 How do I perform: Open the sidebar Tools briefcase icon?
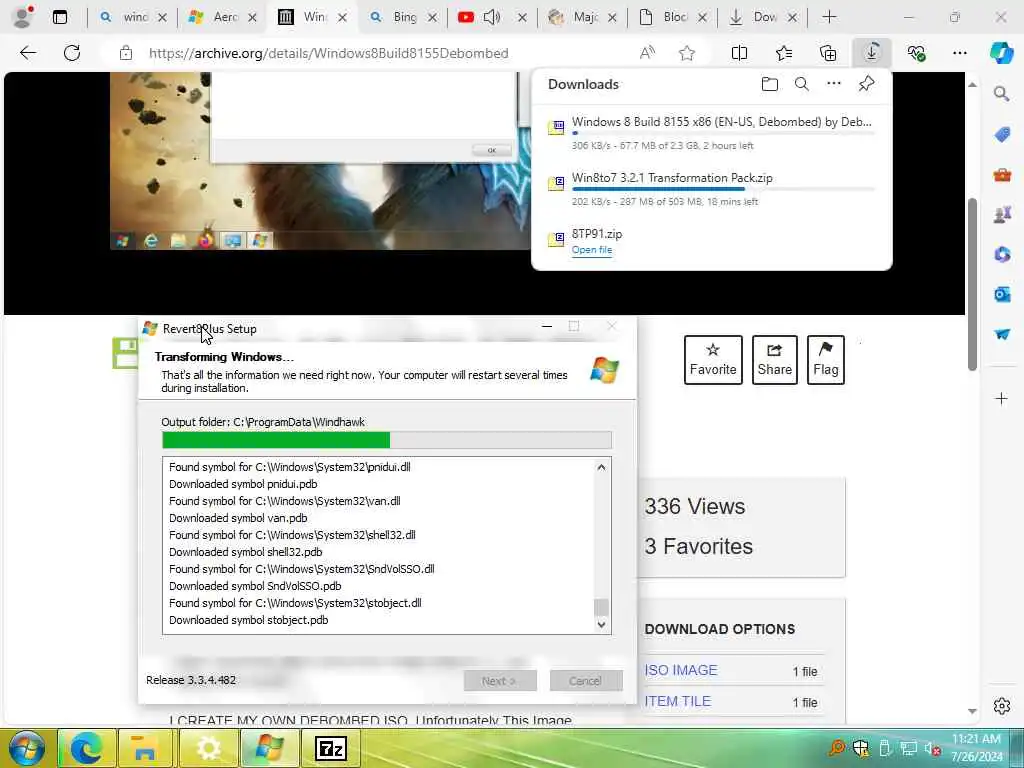coord(1002,174)
